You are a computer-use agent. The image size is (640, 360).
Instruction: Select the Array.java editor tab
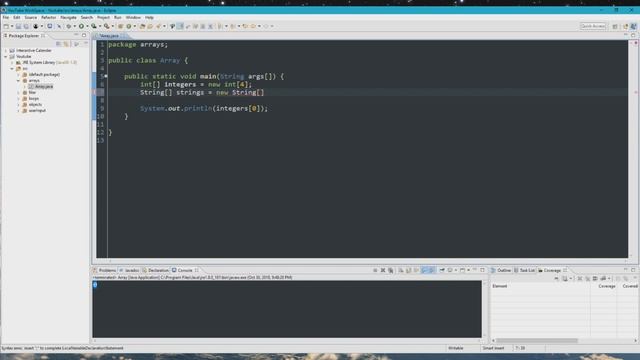[109, 36]
